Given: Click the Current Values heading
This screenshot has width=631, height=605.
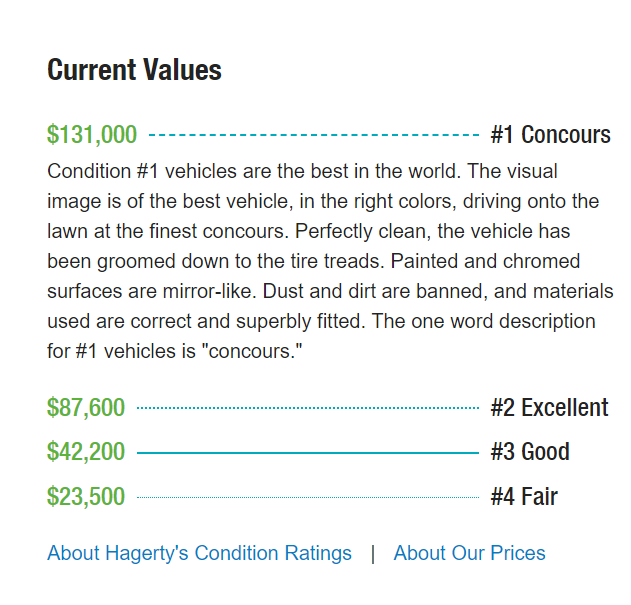Looking at the screenshot, I should point(134,70).
